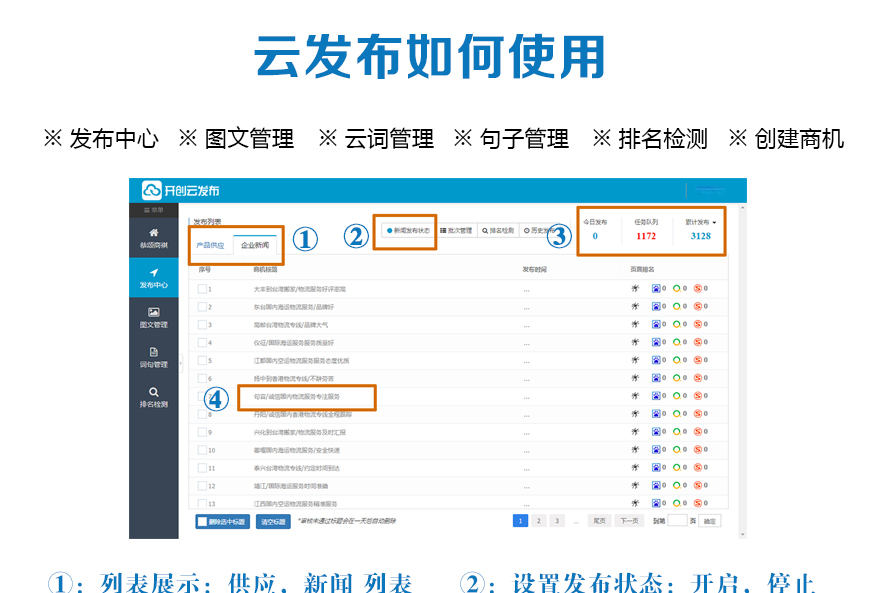Click the green 360 icon in row 10
The image size is (890, 593).
pos(677,449)
